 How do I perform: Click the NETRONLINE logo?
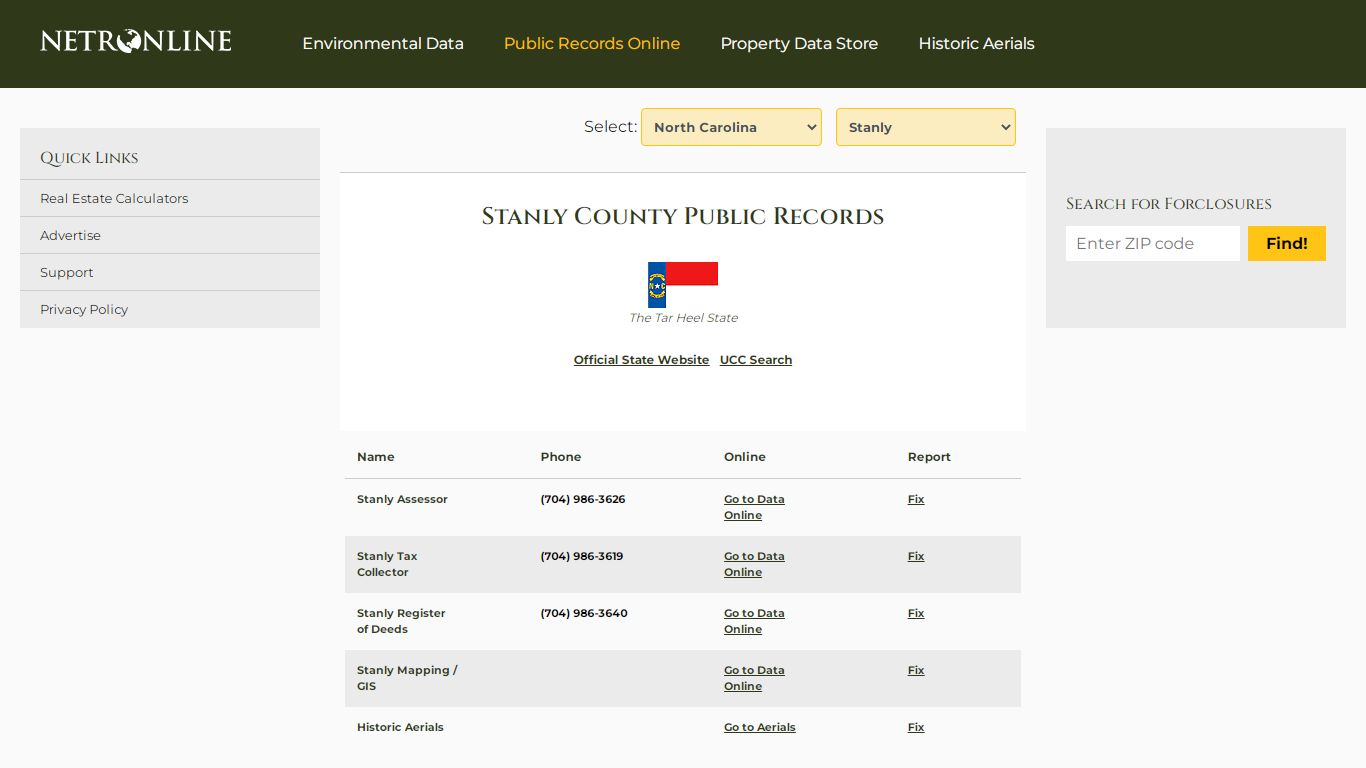pyautogui.click(x=136, y=41)
